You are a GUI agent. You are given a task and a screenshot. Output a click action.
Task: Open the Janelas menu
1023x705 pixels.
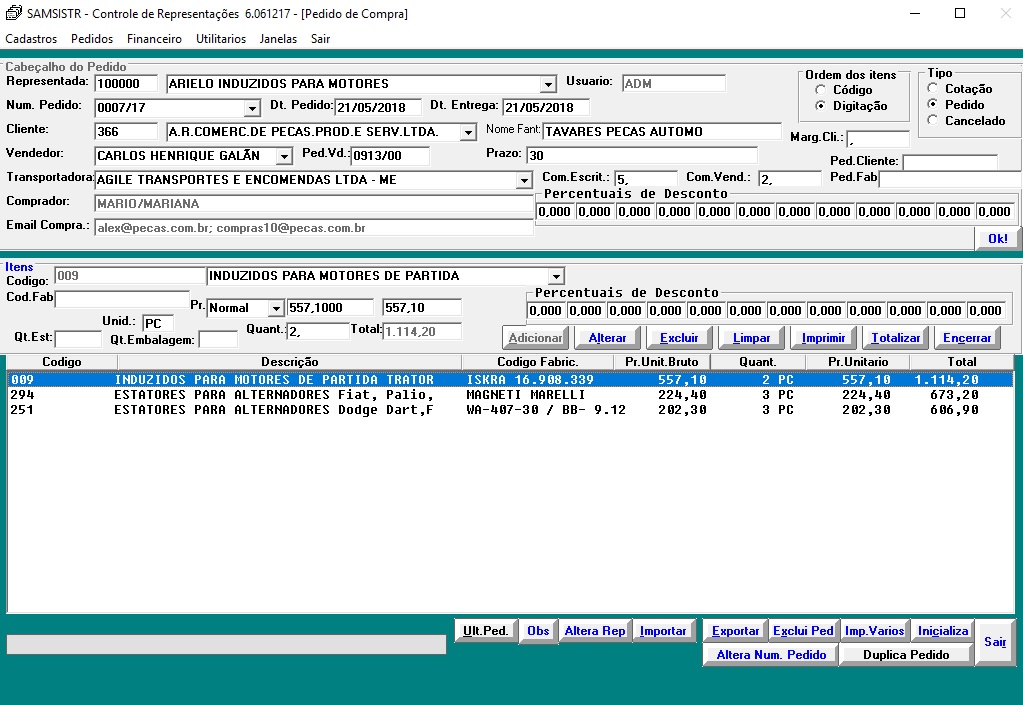(x=278, y=39)
